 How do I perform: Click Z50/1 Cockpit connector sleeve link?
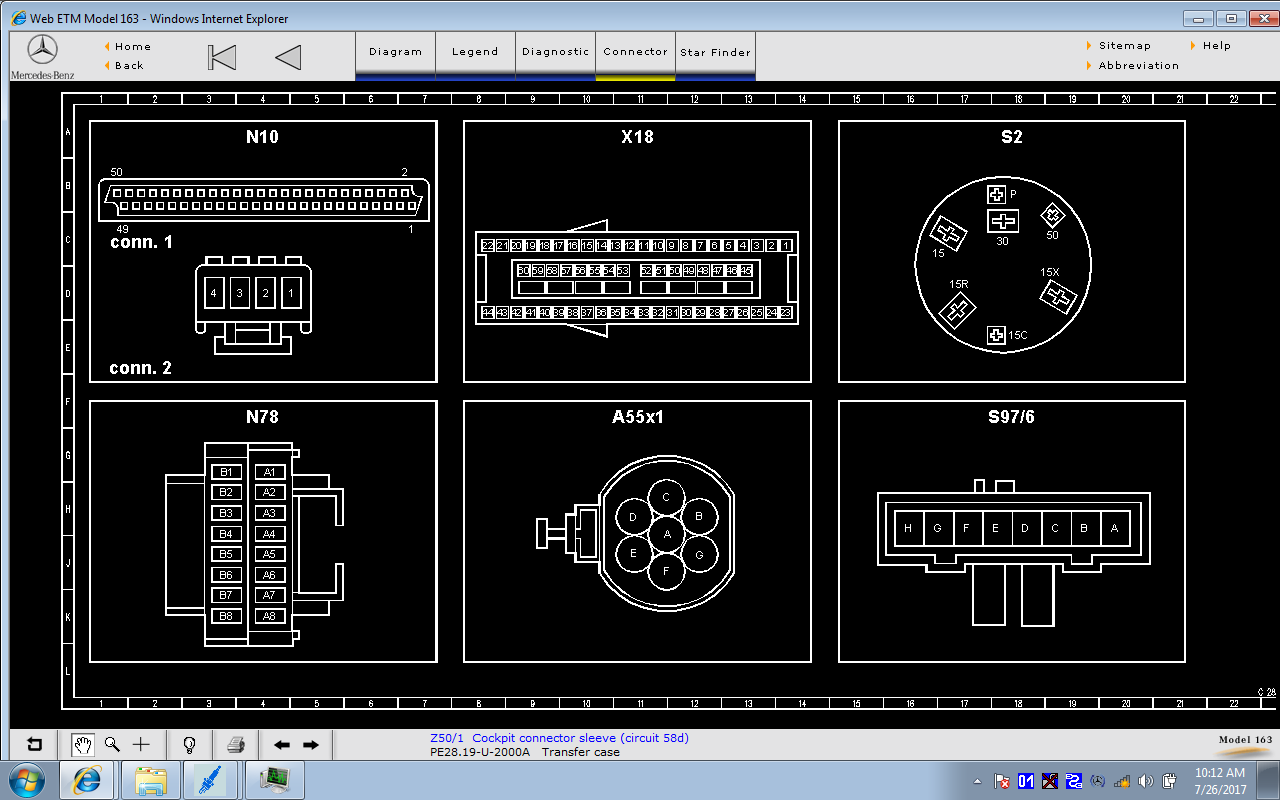[559, 738]
